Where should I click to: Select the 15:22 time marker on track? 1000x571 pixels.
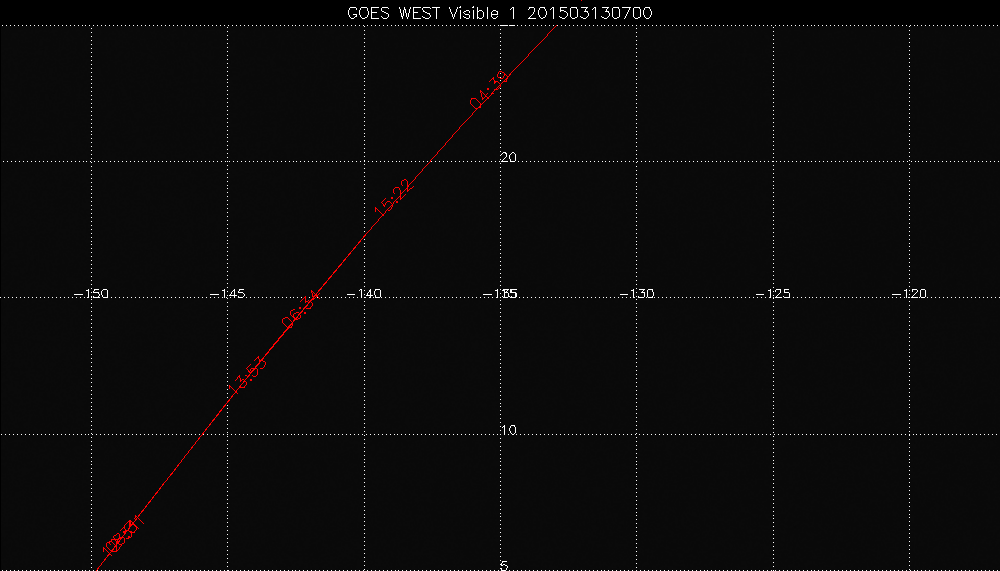tap(393, 197)
